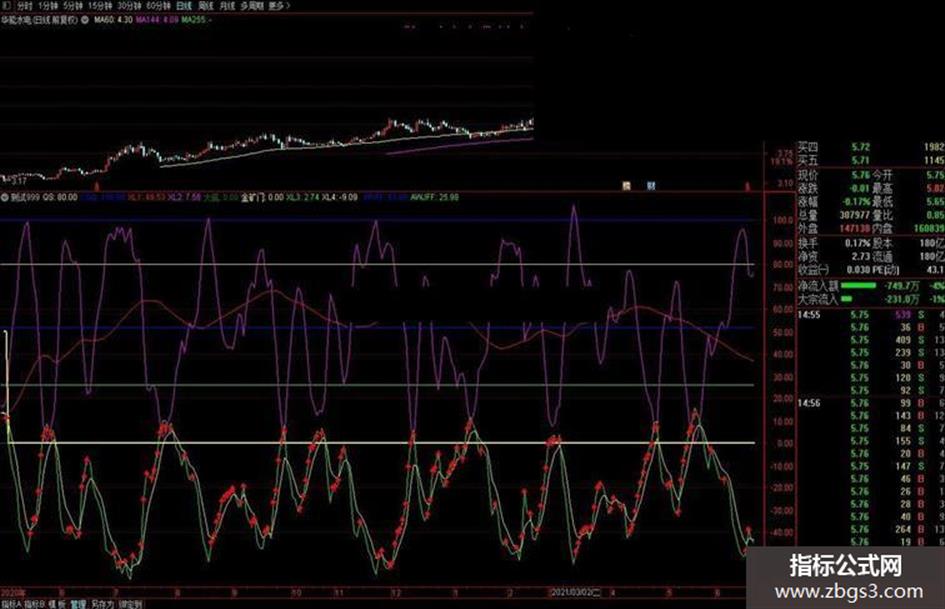Switch to the 分时 intraday chart tab

24,5
